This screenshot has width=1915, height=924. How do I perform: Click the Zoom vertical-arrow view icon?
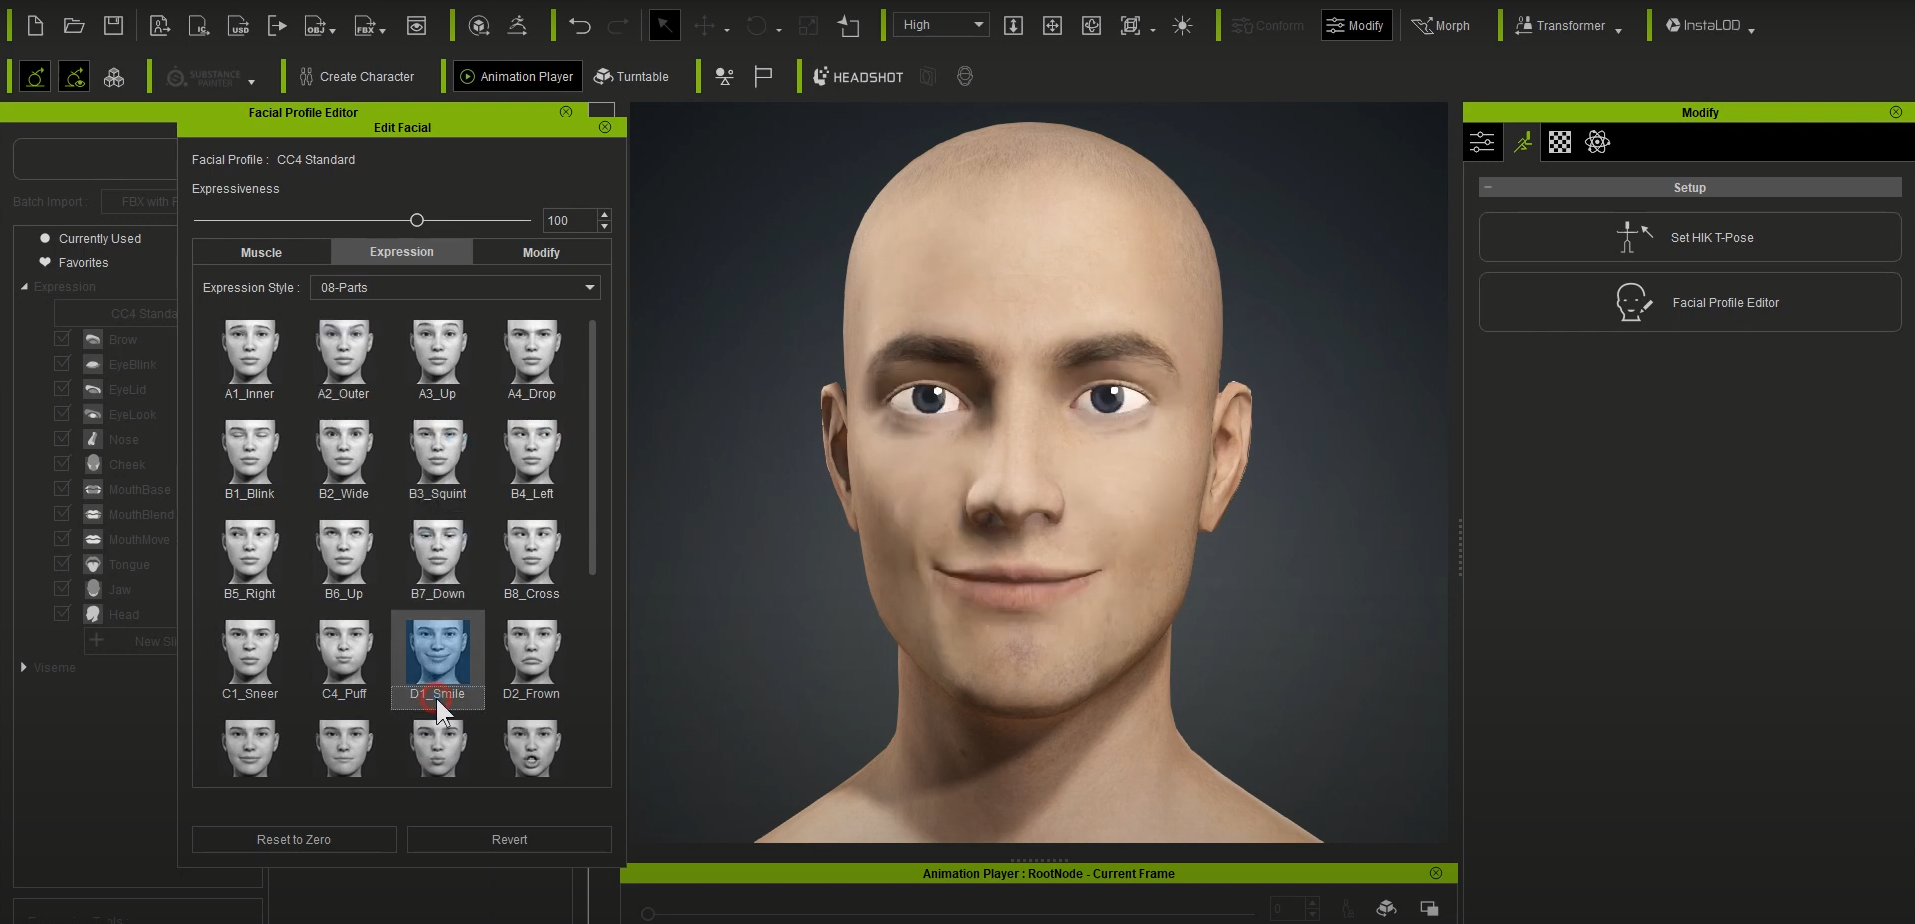tap(1013, 26)
